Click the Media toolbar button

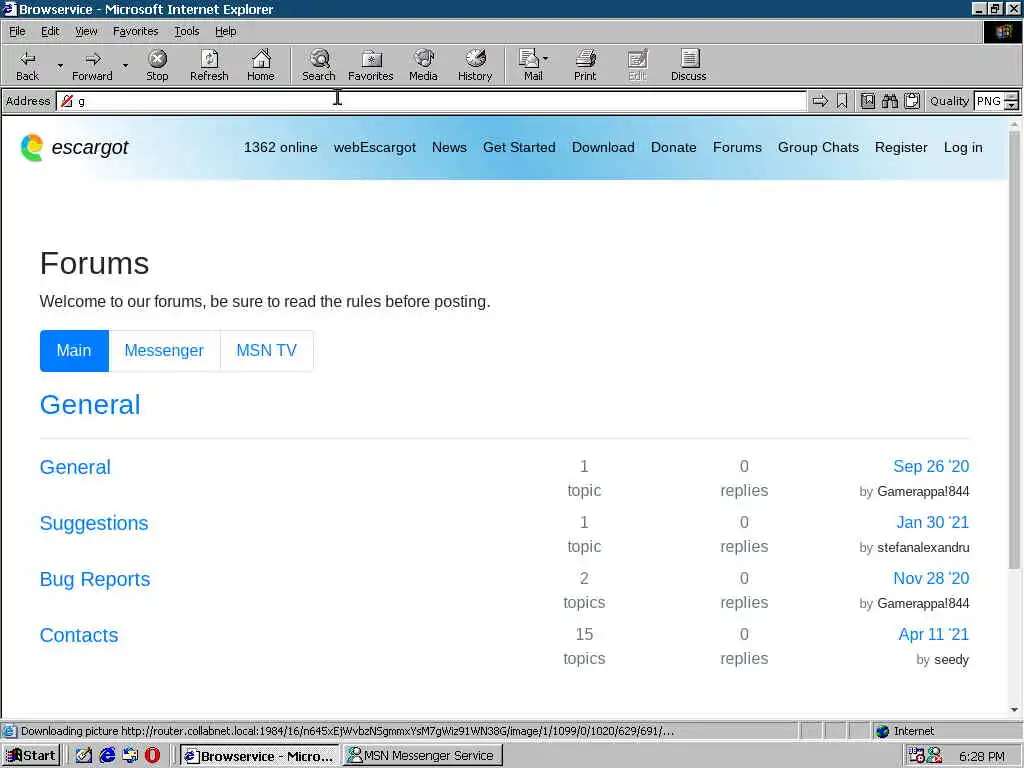pos(423,65)
